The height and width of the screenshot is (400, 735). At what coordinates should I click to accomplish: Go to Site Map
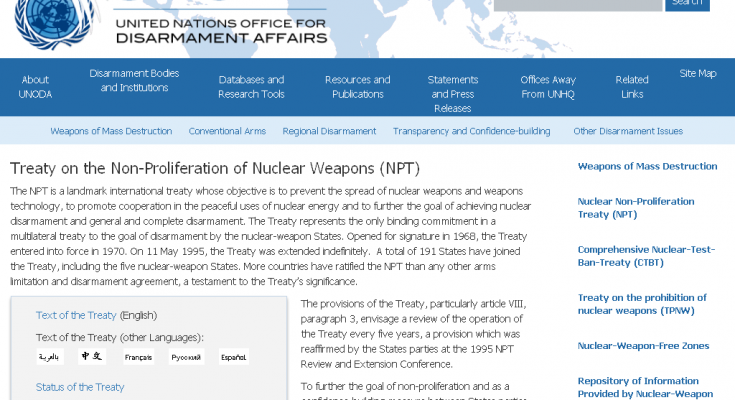point(697,73)
